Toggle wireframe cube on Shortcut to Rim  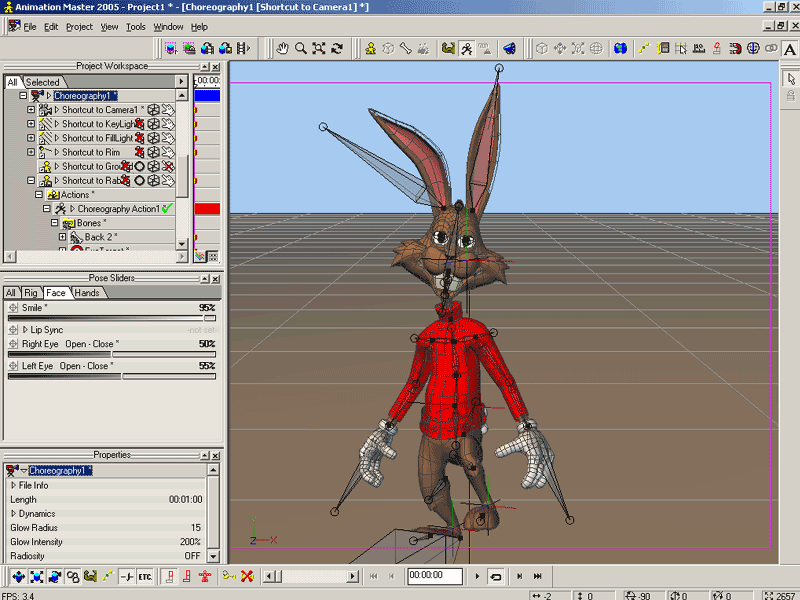tap(153, 153)
